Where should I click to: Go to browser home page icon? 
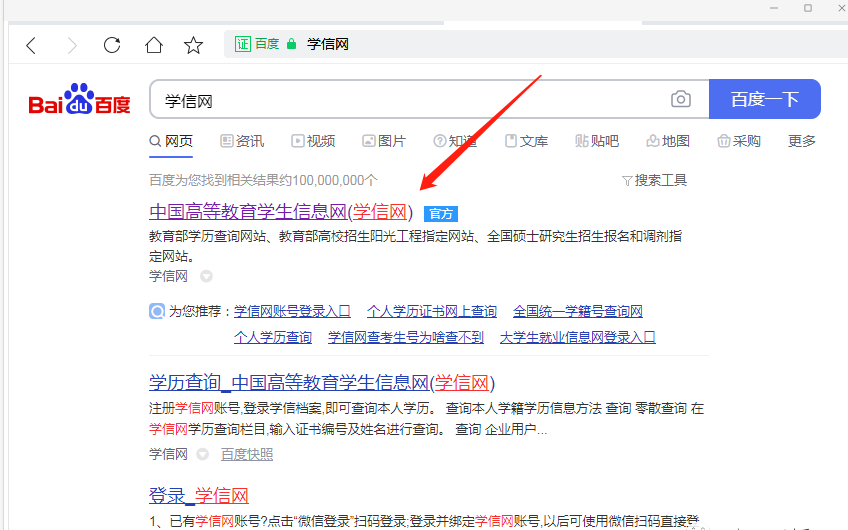point(153,45)
